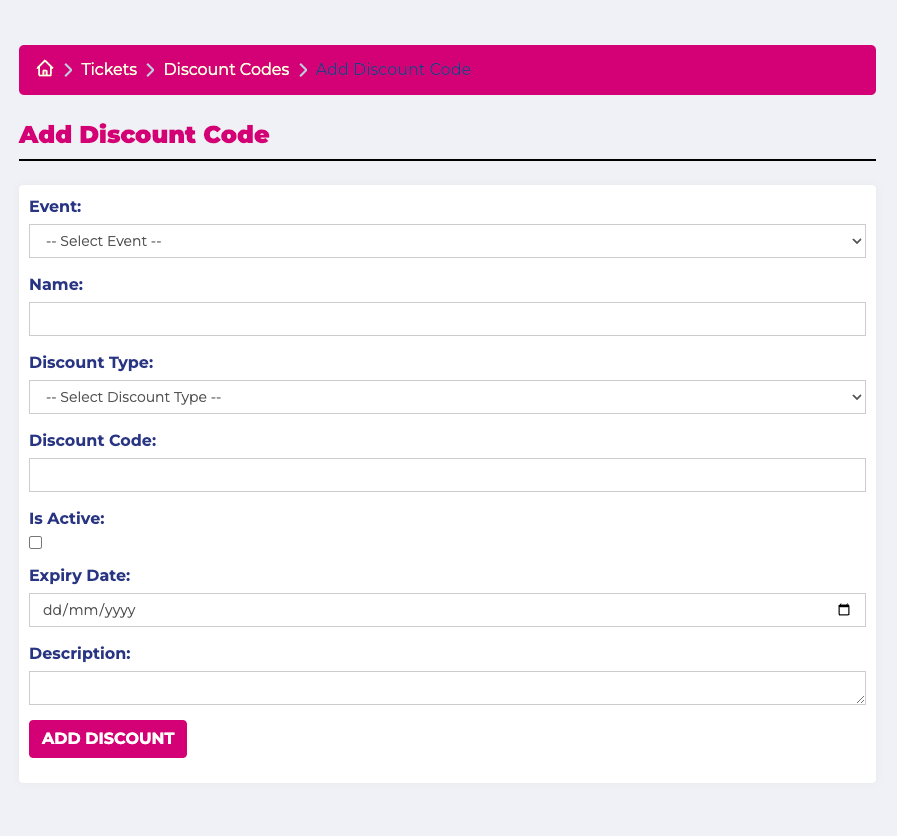
Task: Select the Add Discount Code breadcrumb item
Action: pos(392,69)
